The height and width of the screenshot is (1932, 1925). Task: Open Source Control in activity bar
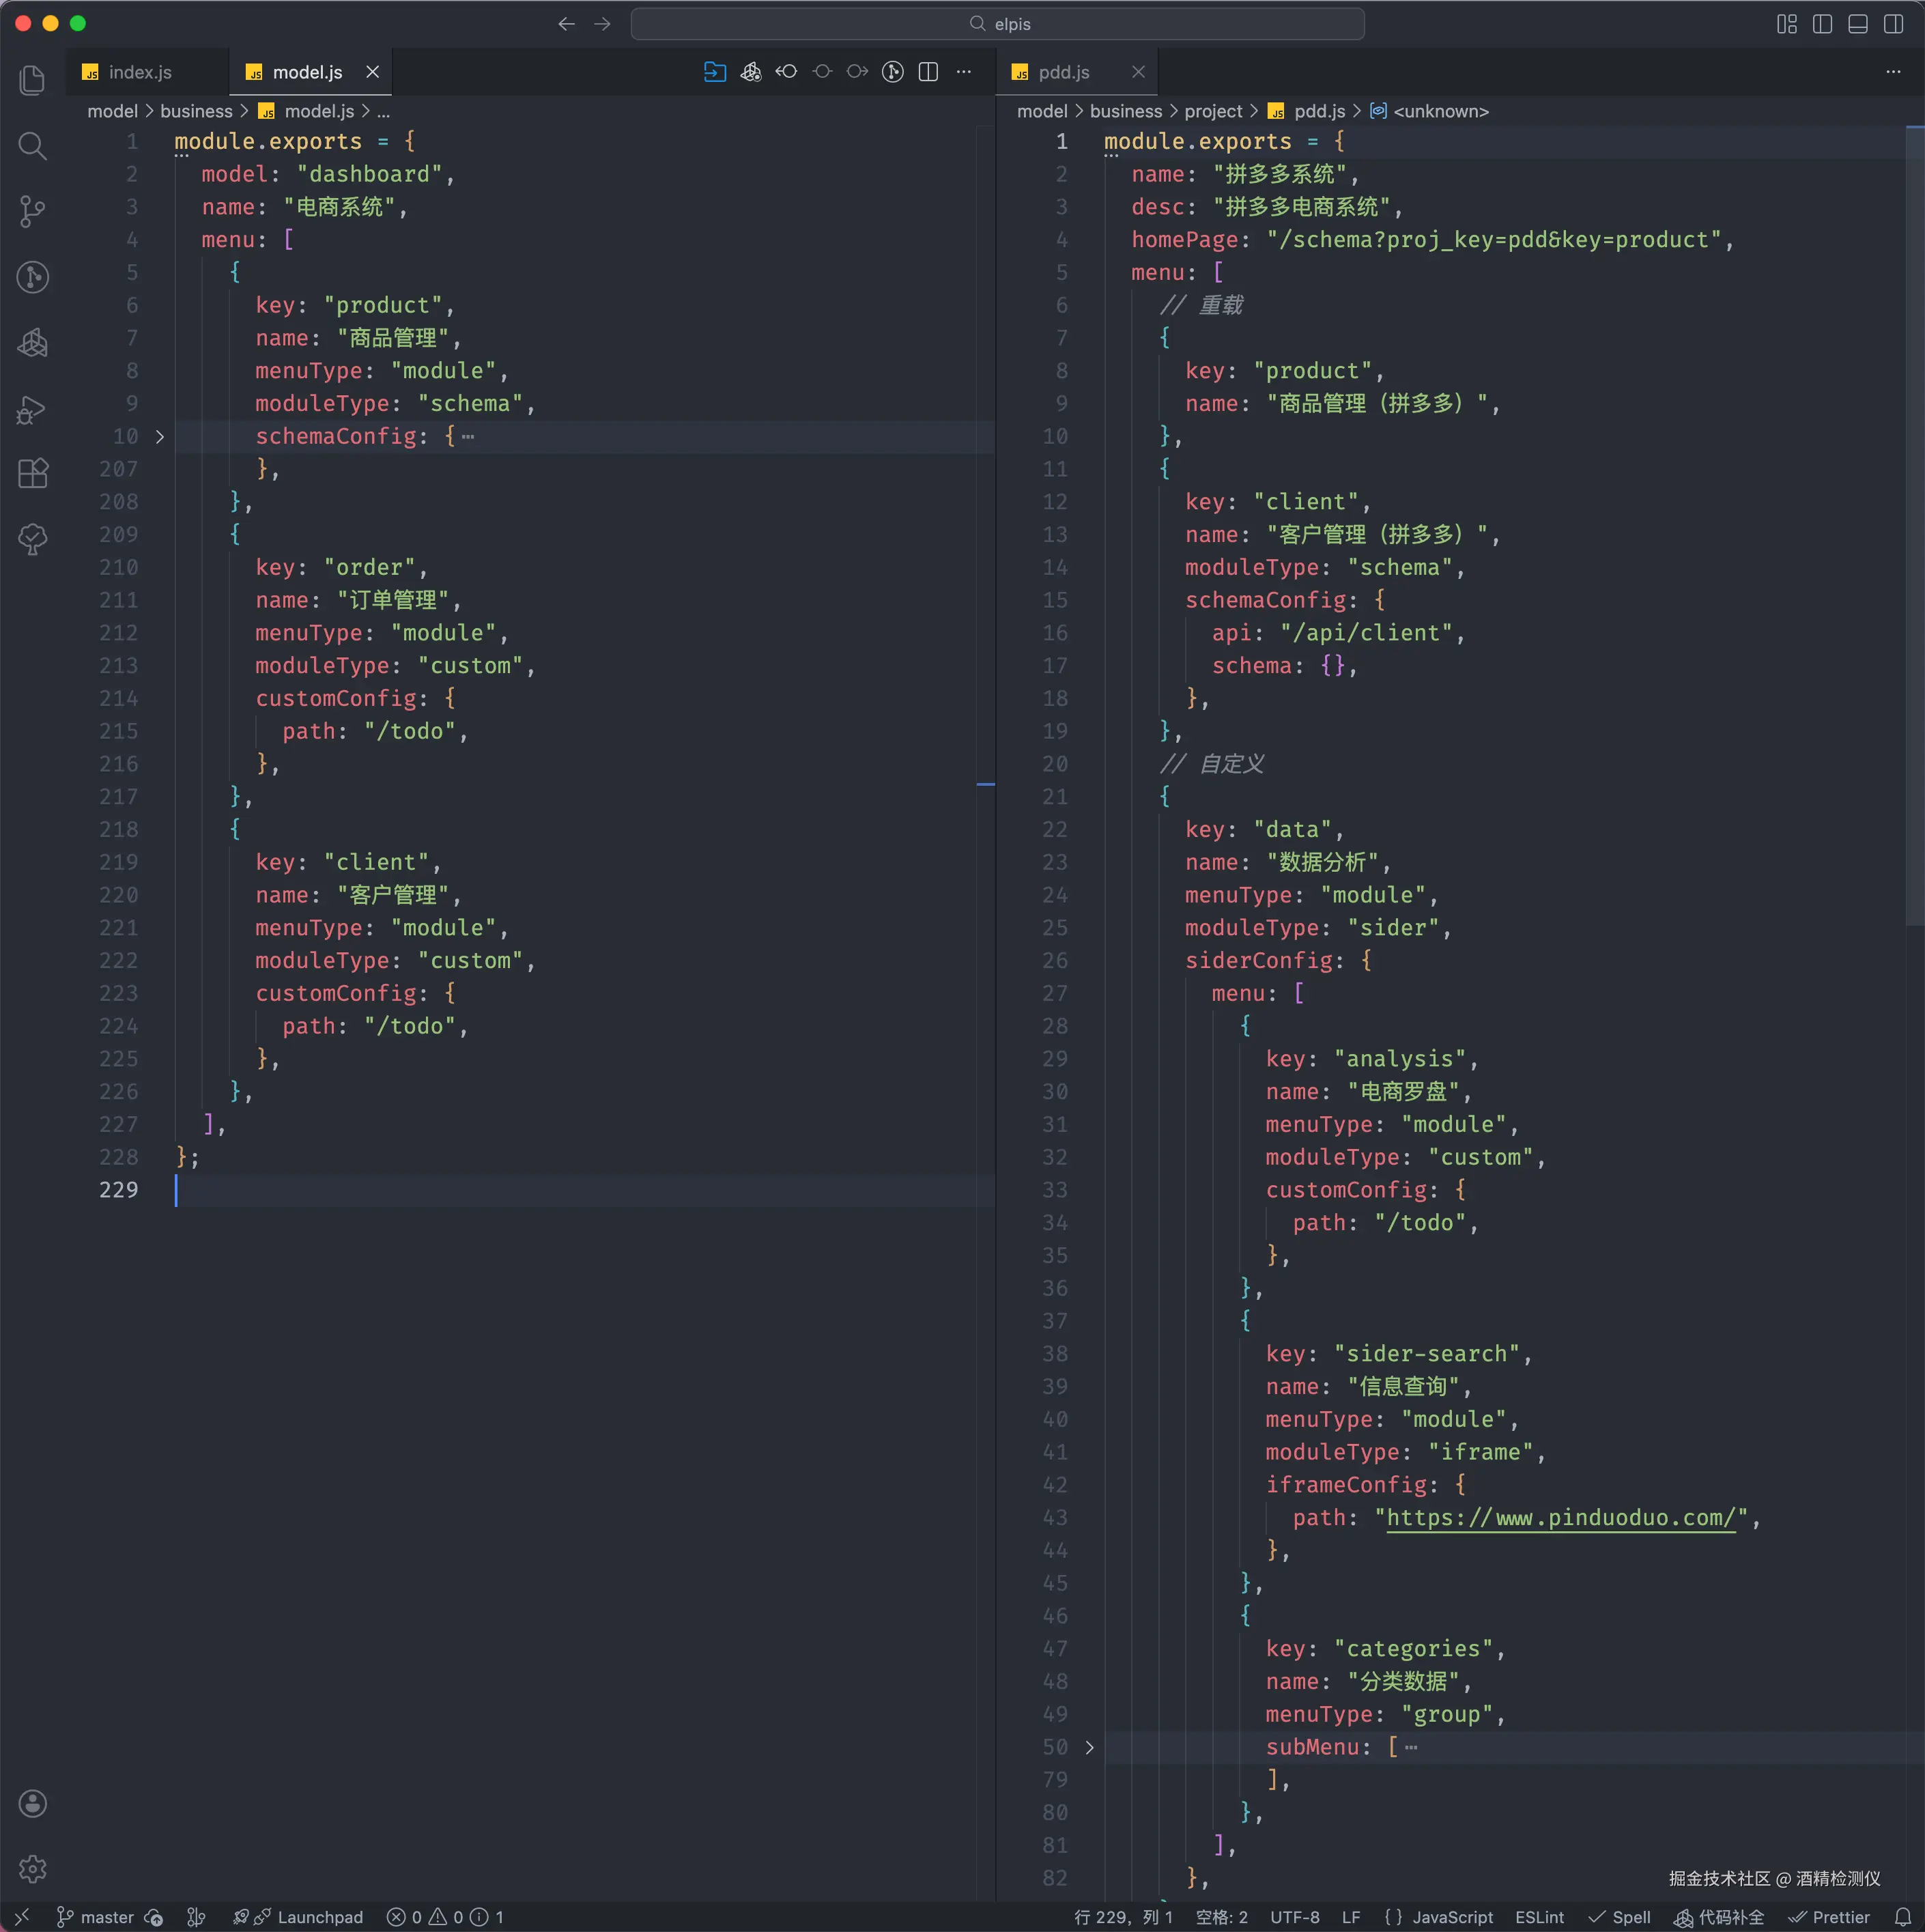(32, 211)
